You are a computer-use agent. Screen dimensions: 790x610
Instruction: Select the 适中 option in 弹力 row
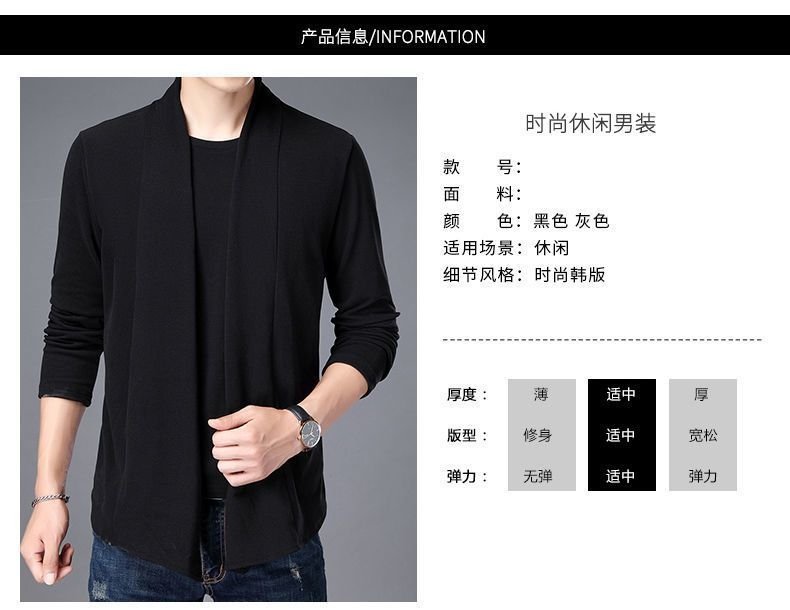point(621,476)
